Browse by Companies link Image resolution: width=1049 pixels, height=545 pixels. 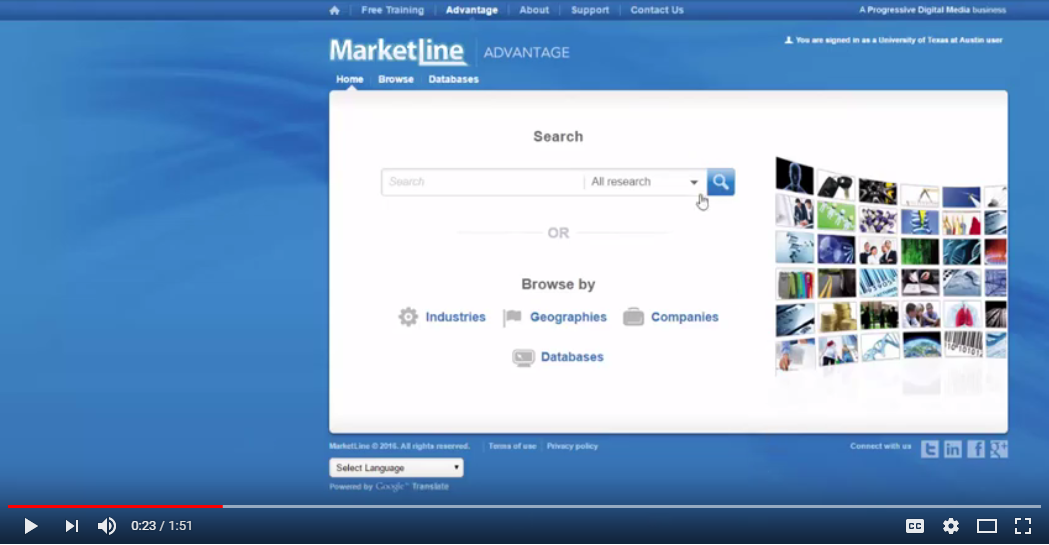684,317
